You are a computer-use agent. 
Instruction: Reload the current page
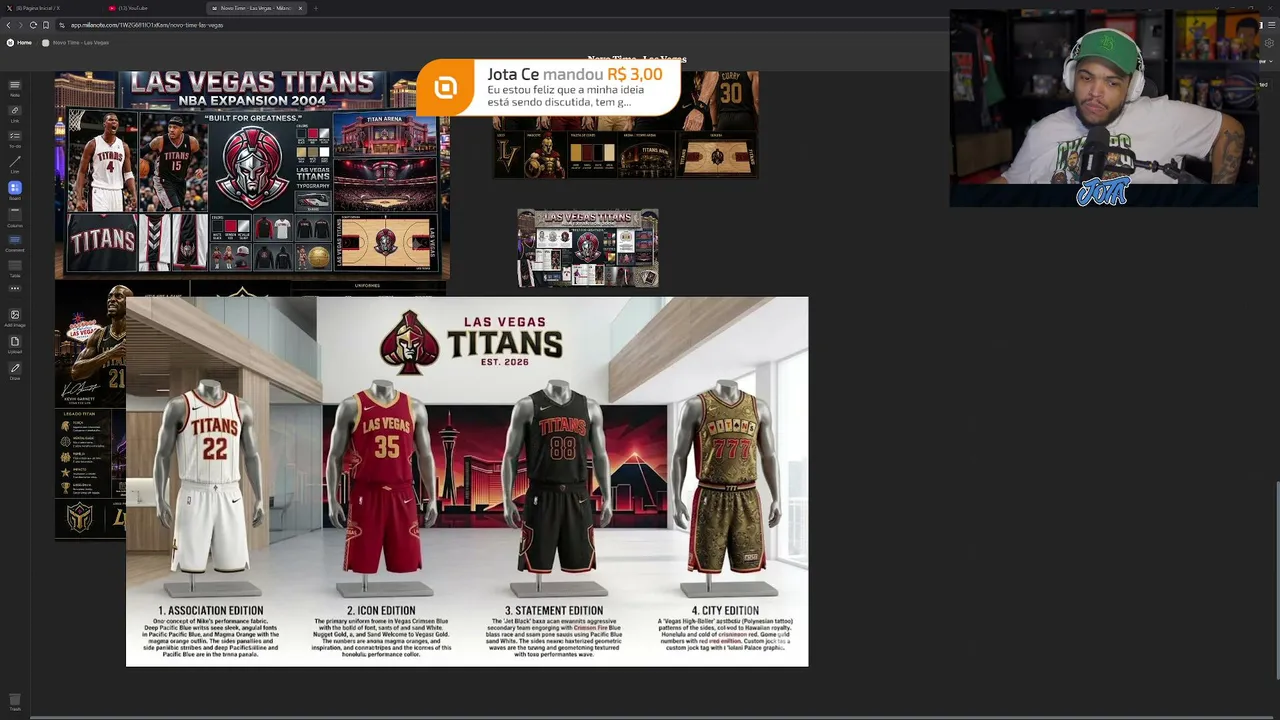pyautogui.click(x=33, y=25)
